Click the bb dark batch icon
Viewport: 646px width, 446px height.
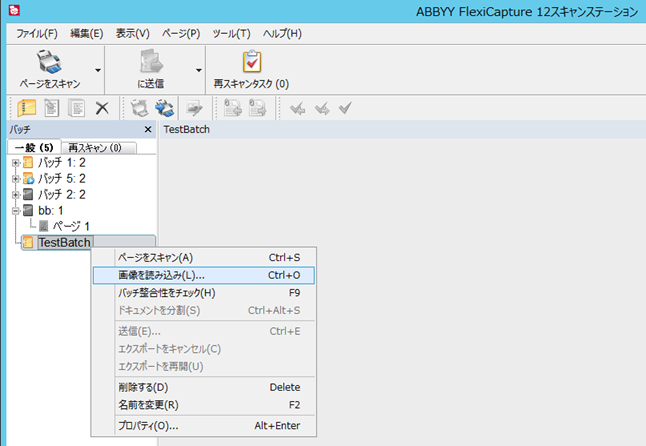[x=28, y=210]
